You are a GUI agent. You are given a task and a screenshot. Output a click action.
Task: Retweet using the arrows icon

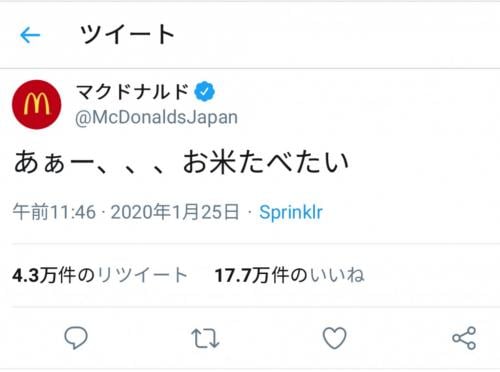[x=205, y=338]
